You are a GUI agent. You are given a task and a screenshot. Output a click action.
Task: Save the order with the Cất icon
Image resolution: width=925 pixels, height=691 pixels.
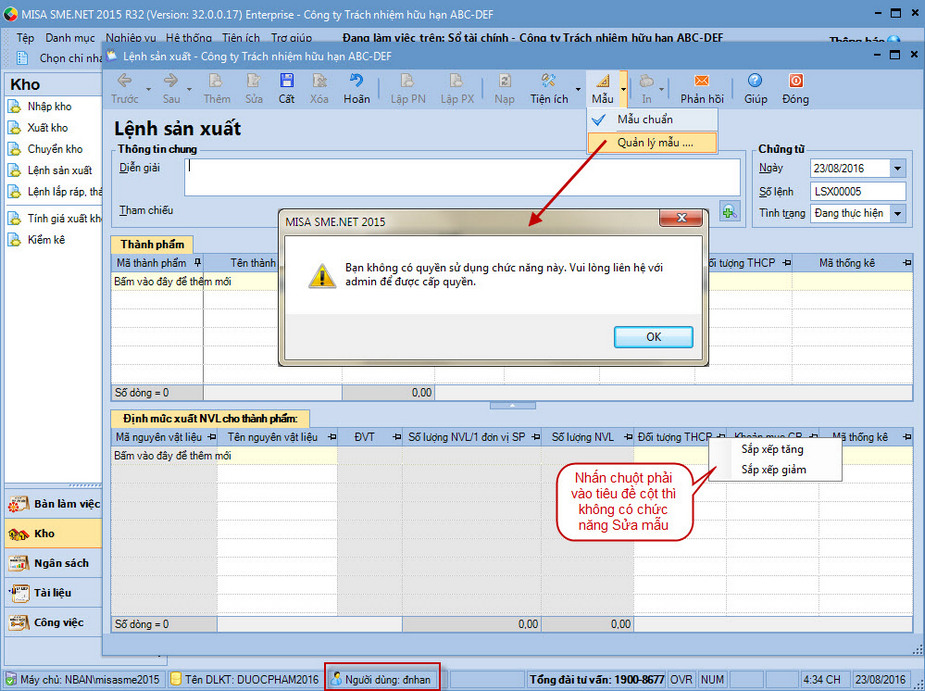[x=287, y=89]
